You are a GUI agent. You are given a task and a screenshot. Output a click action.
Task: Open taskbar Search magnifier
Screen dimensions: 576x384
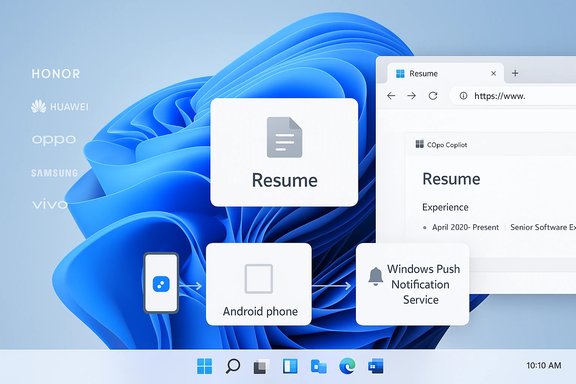233,366
